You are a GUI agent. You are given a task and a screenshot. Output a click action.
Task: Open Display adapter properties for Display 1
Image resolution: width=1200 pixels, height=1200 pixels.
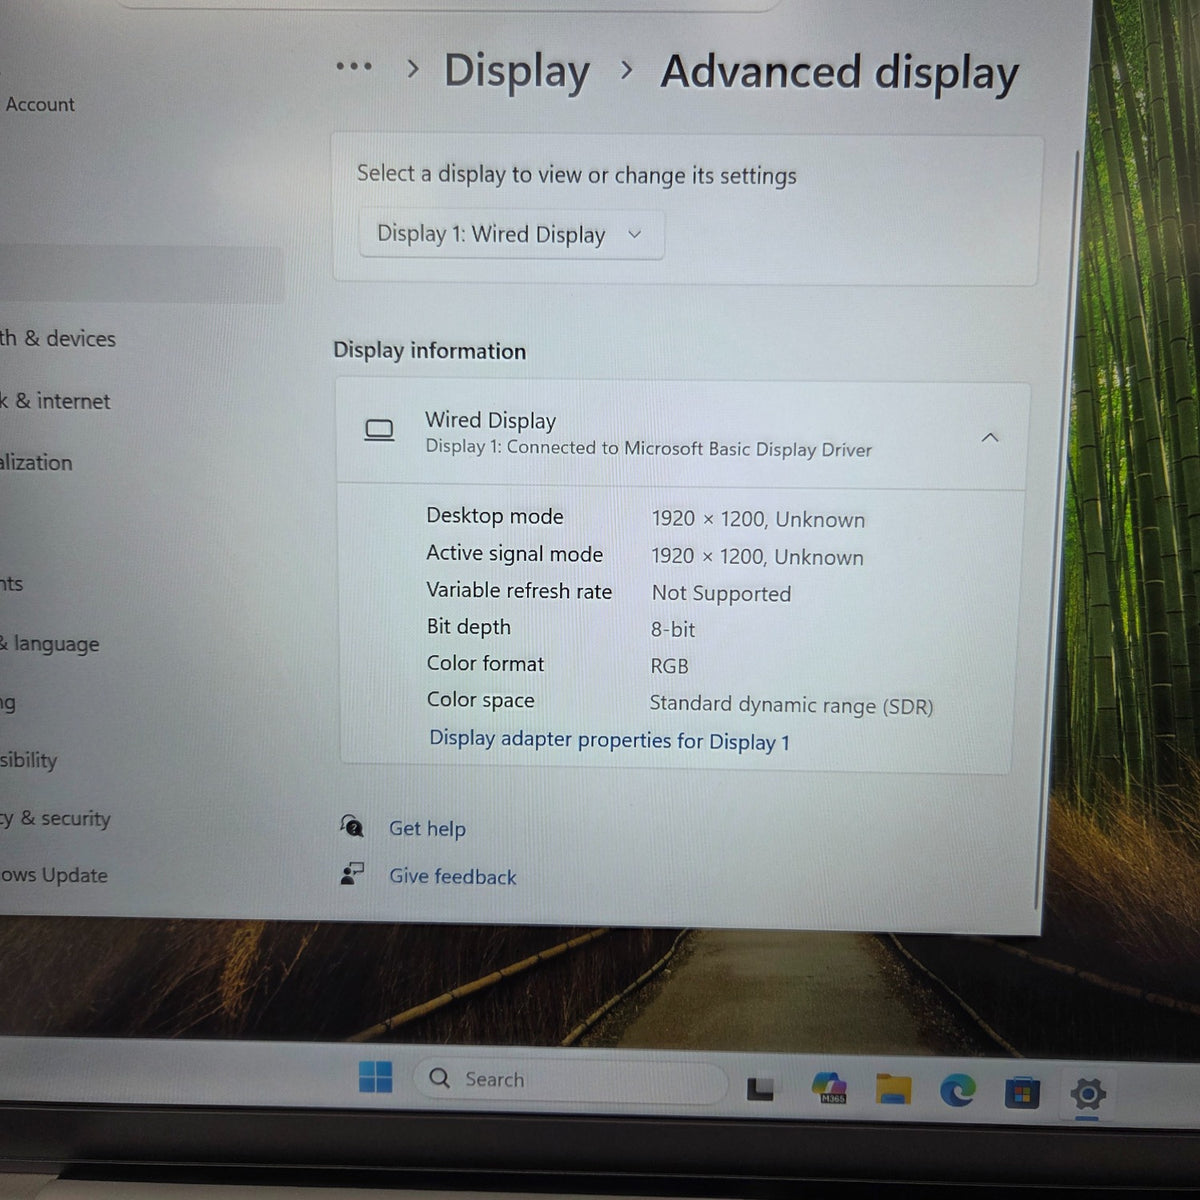click(609, 740)
